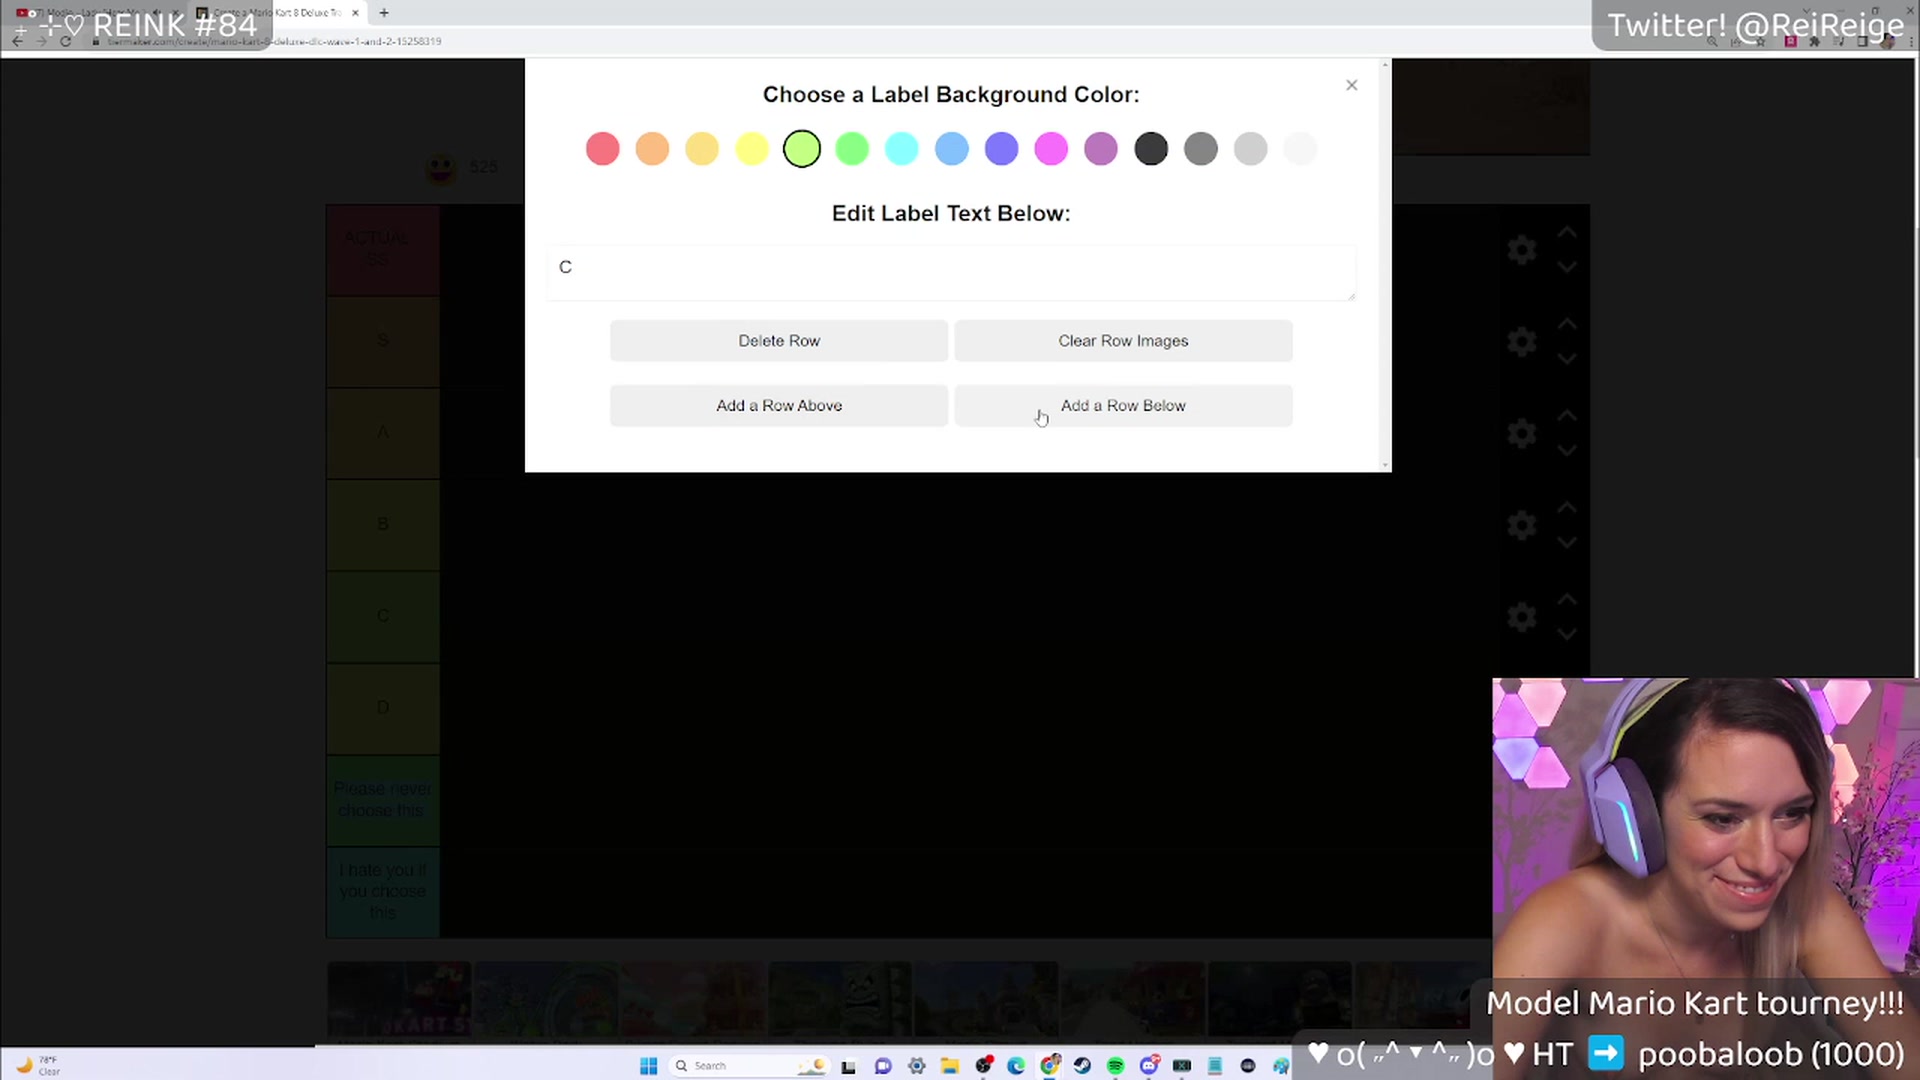Click the 'Please never choose this' tier label
Image resolution: width=1920 pixels, height=1080 pixels.
[x=383, y=800]
